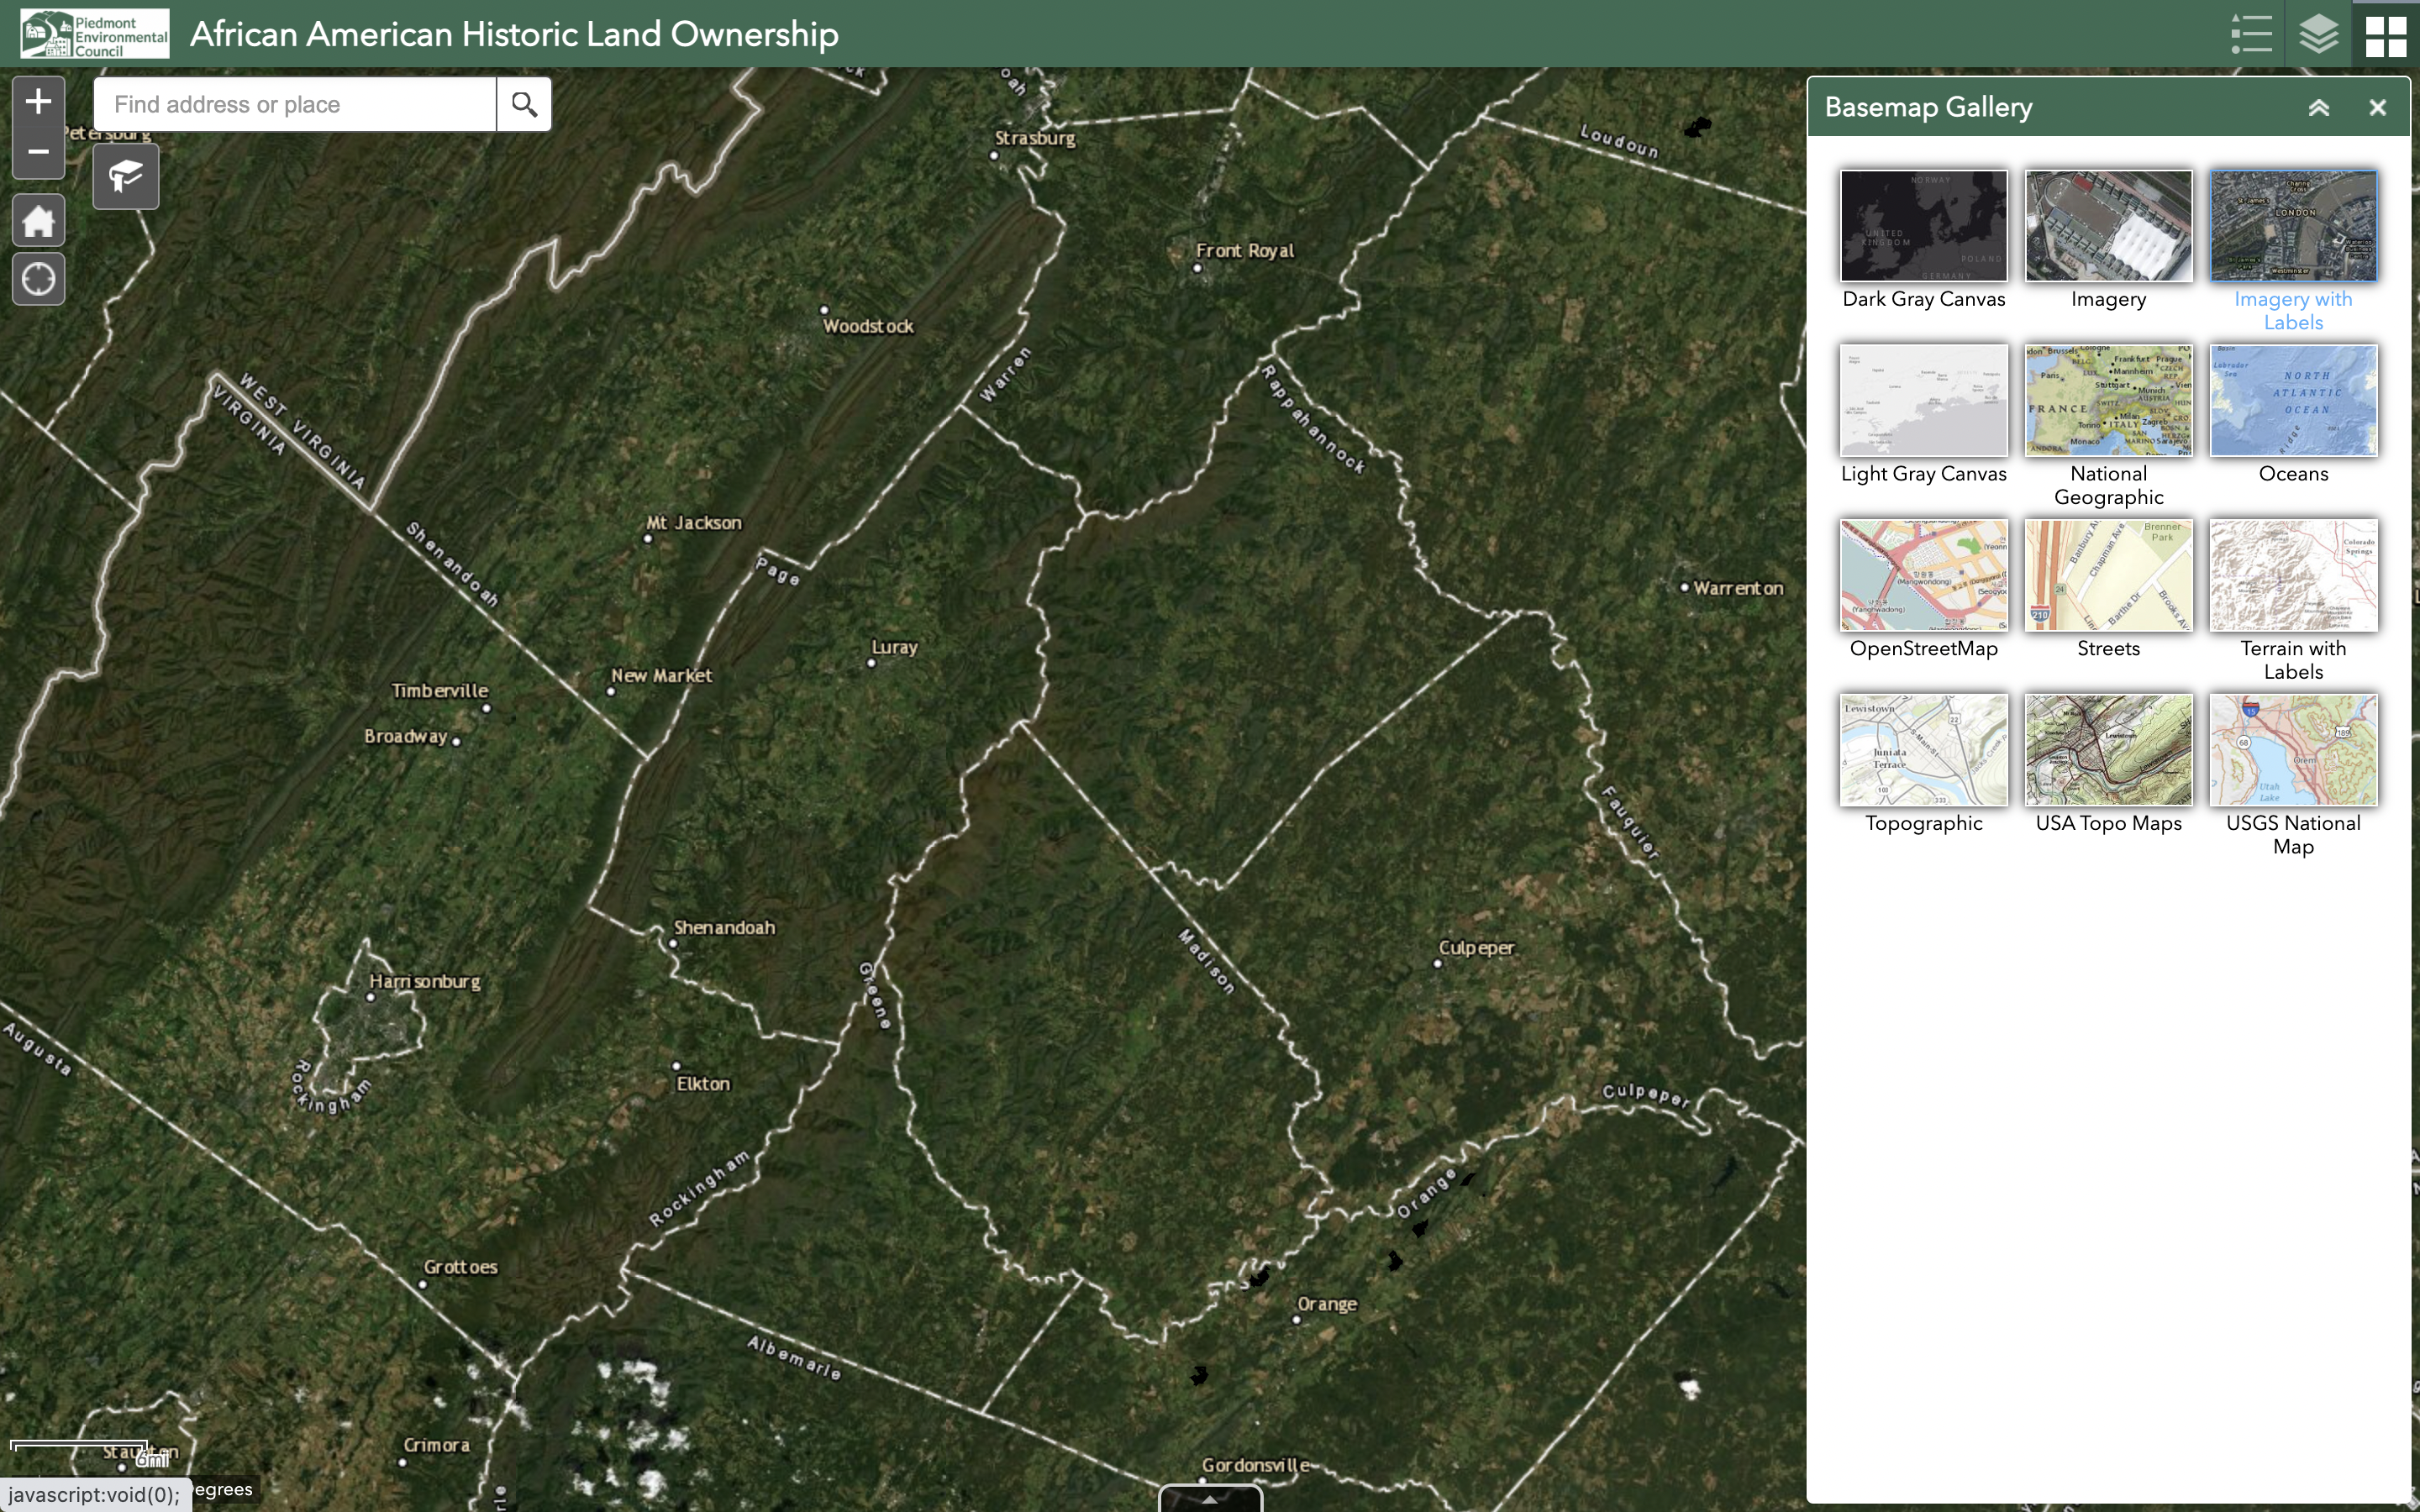The image size is (2420, 1512).
Task: Close the Basemap Gallery panel
Action: [2377, 108]
